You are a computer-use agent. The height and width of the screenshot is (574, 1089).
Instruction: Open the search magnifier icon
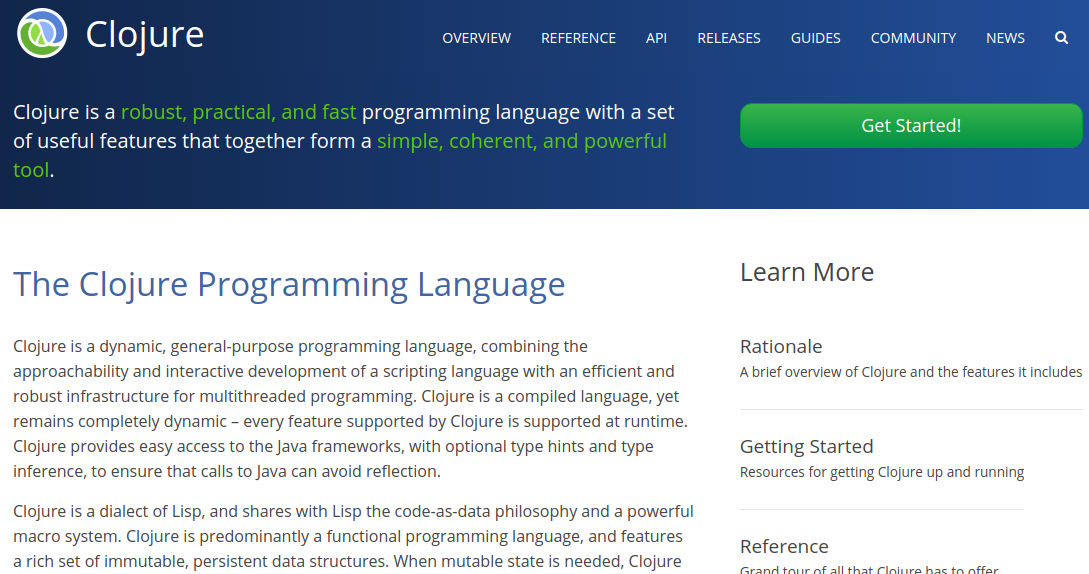tap(1061, 38)
